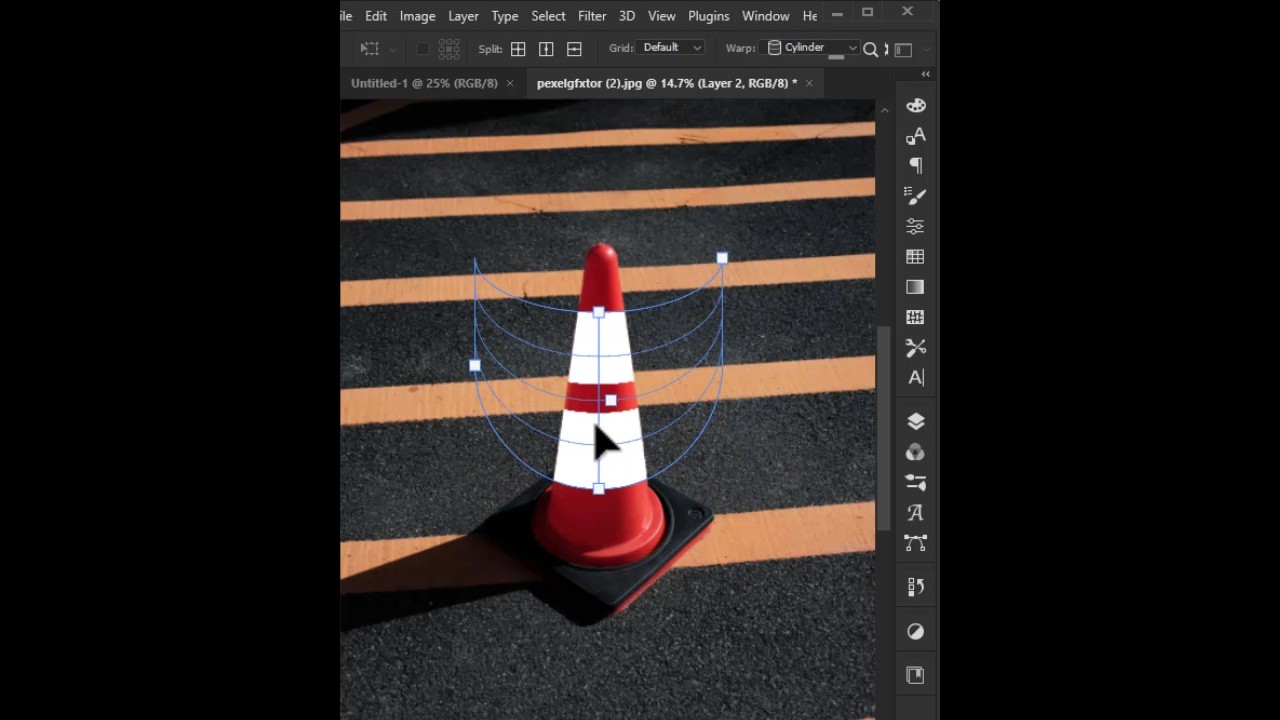
Task: Split the warp horizontally
Action: tap(574, 49)
